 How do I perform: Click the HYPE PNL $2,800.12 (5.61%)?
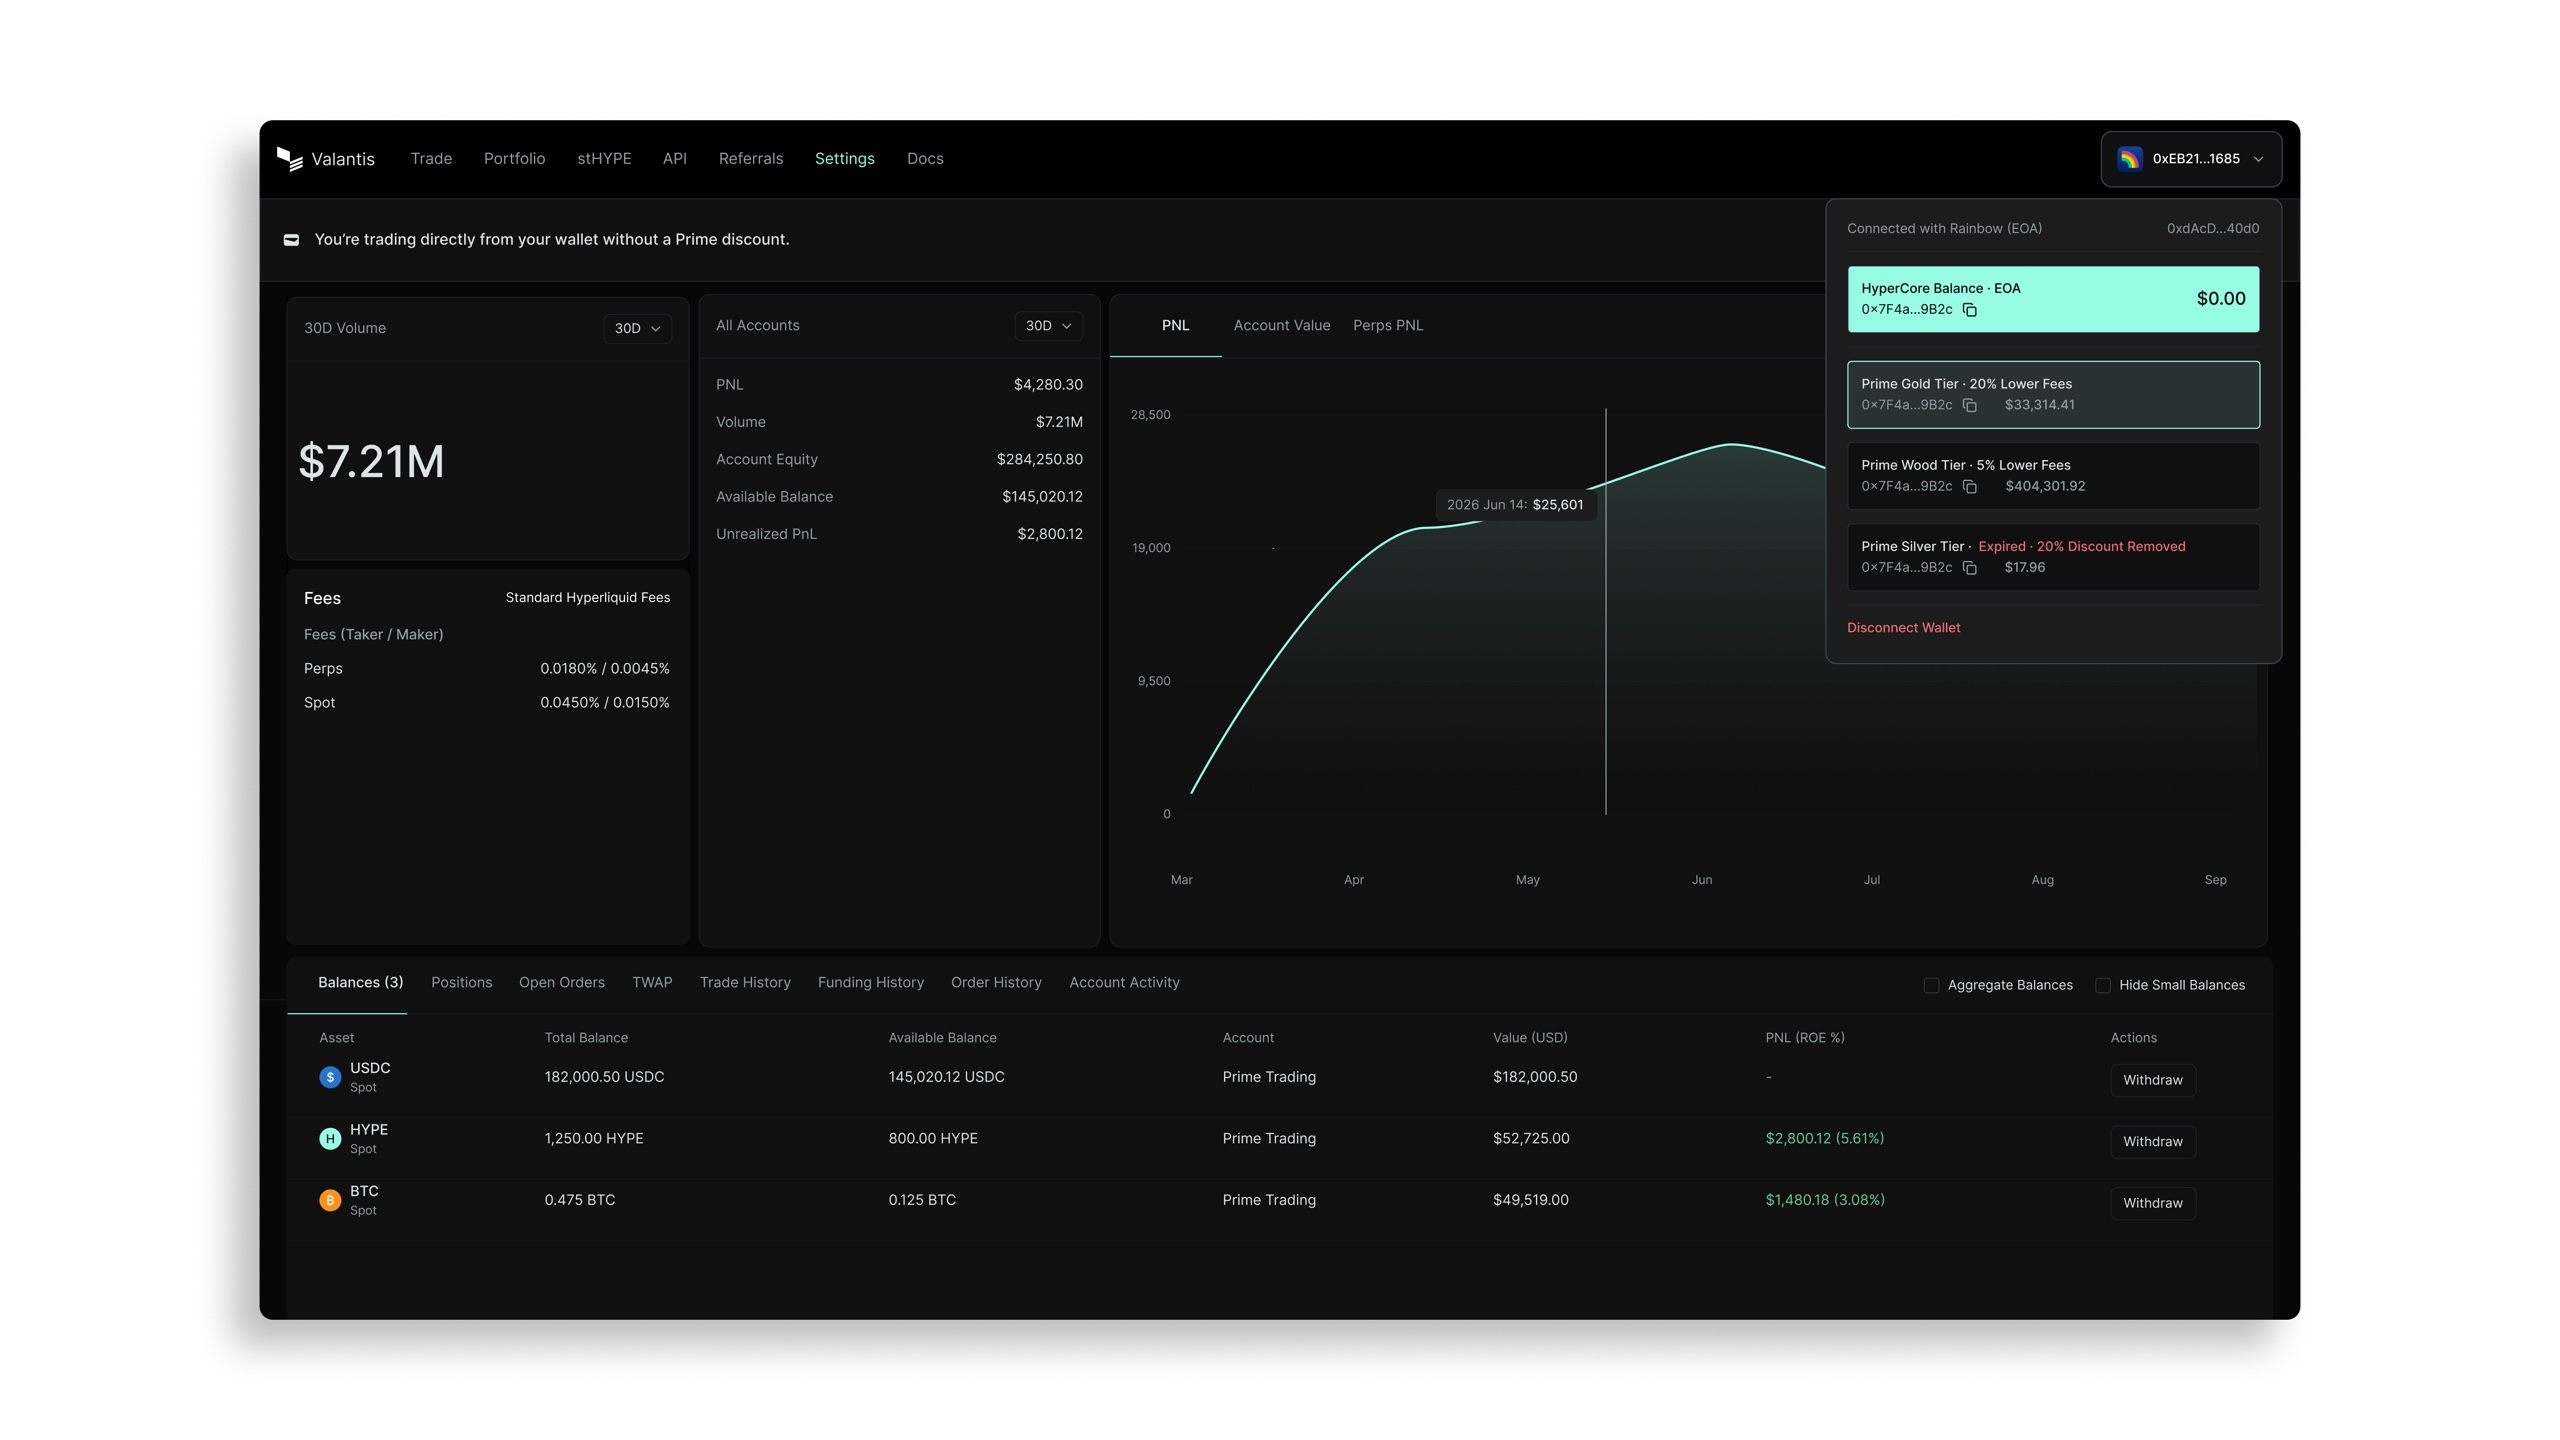(1824, 1139)
